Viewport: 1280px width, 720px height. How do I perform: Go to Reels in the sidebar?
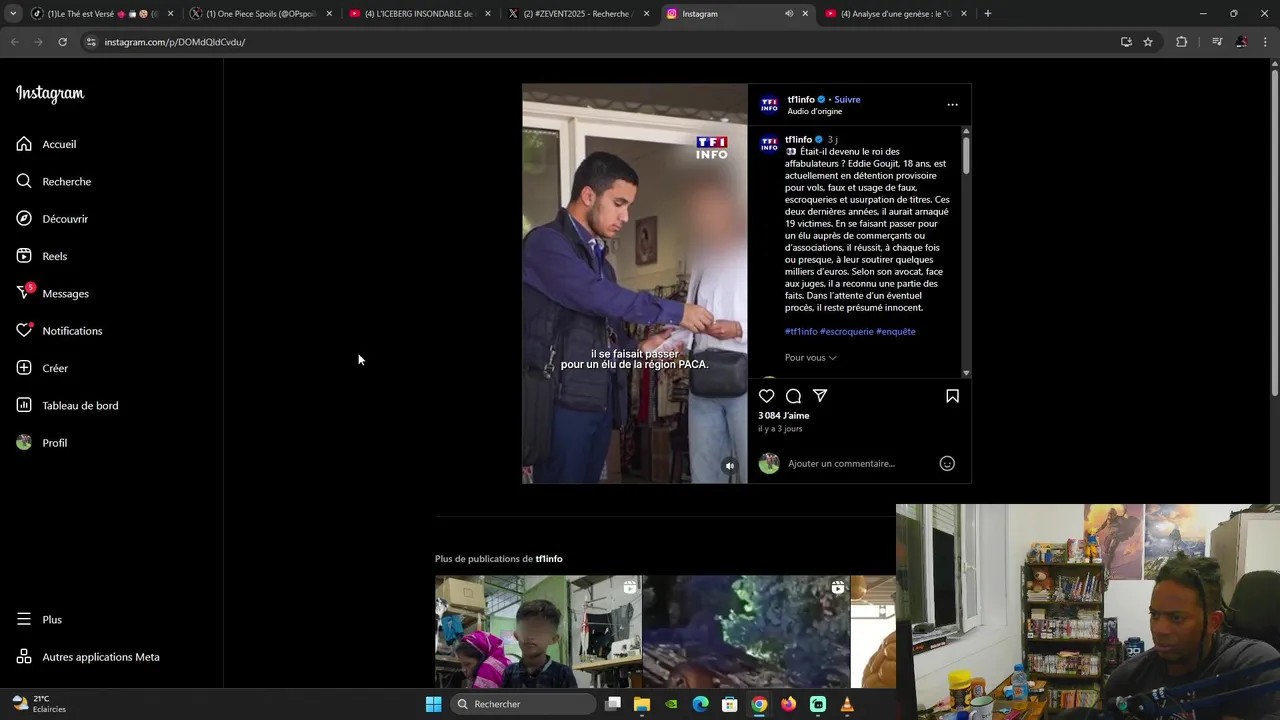[x=41, y=256]
